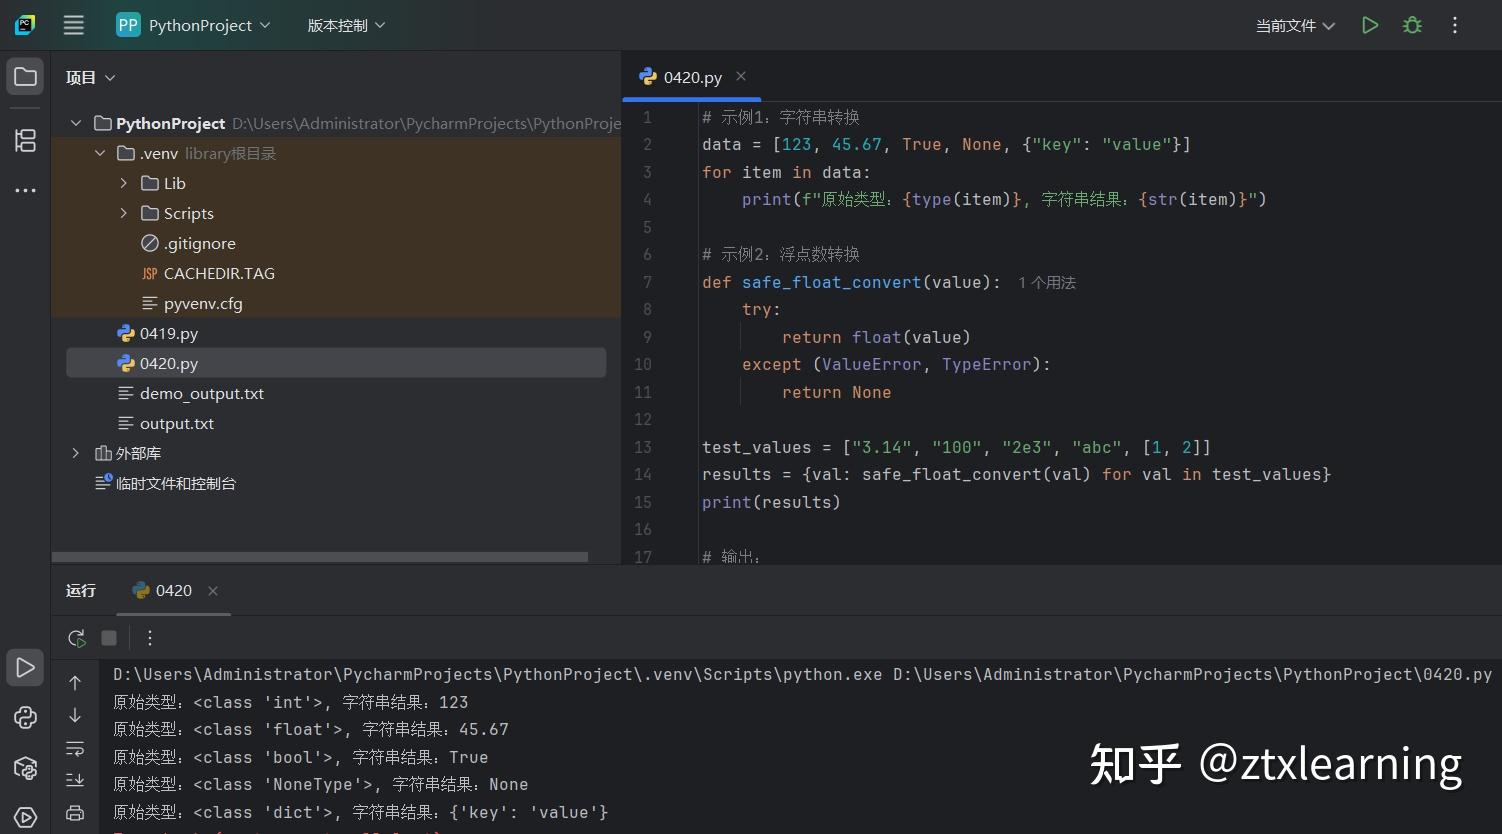Viewport: 1502px width, 834px height.
Task: Navigate up in console stack trace
Action: (x=75, y=682)
